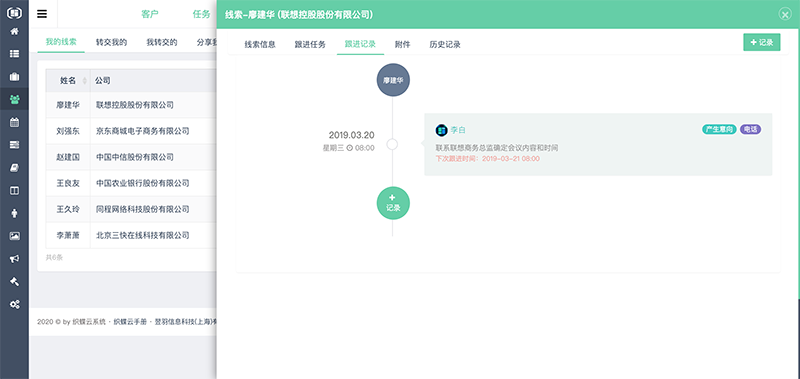Screen dimensions: 800x379
Task: Click the 李白 author name
Action: 458,130
